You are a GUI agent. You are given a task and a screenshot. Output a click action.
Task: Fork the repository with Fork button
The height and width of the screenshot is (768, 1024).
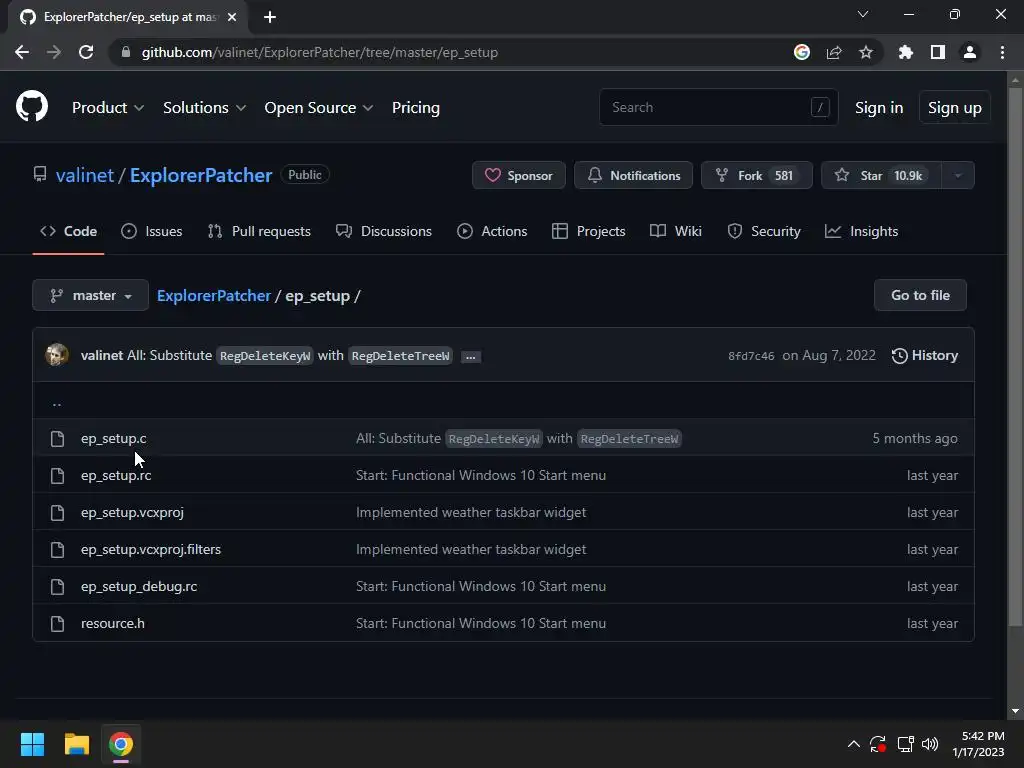pyautogui.click(x=756, y=175)
